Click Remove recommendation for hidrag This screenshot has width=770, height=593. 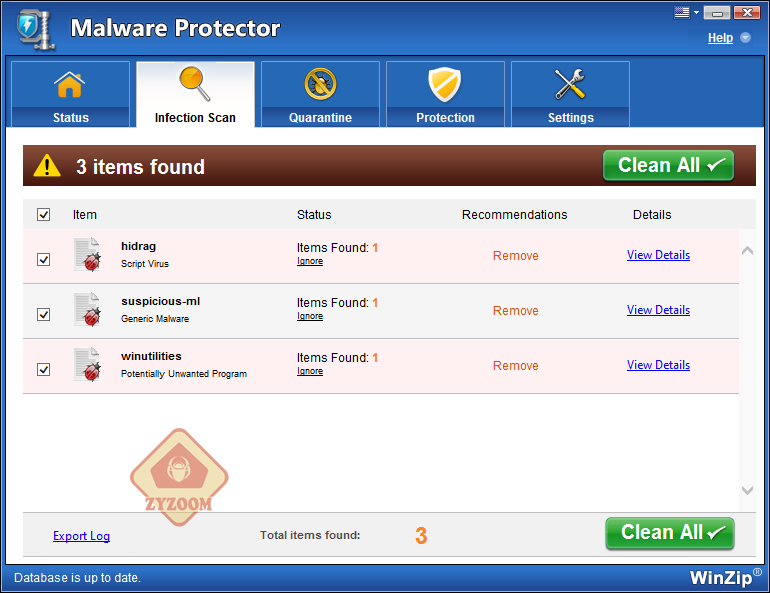[x=515, y=256]
